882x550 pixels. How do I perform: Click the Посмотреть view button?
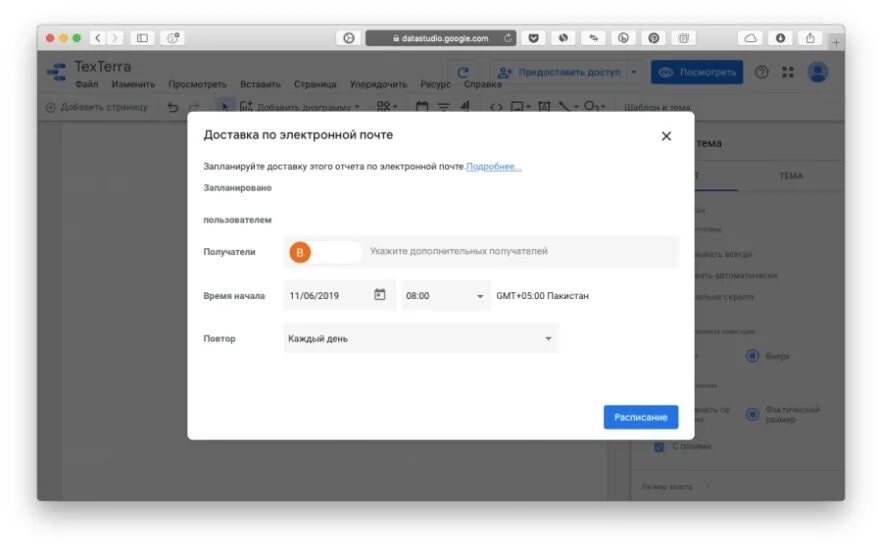697,72
